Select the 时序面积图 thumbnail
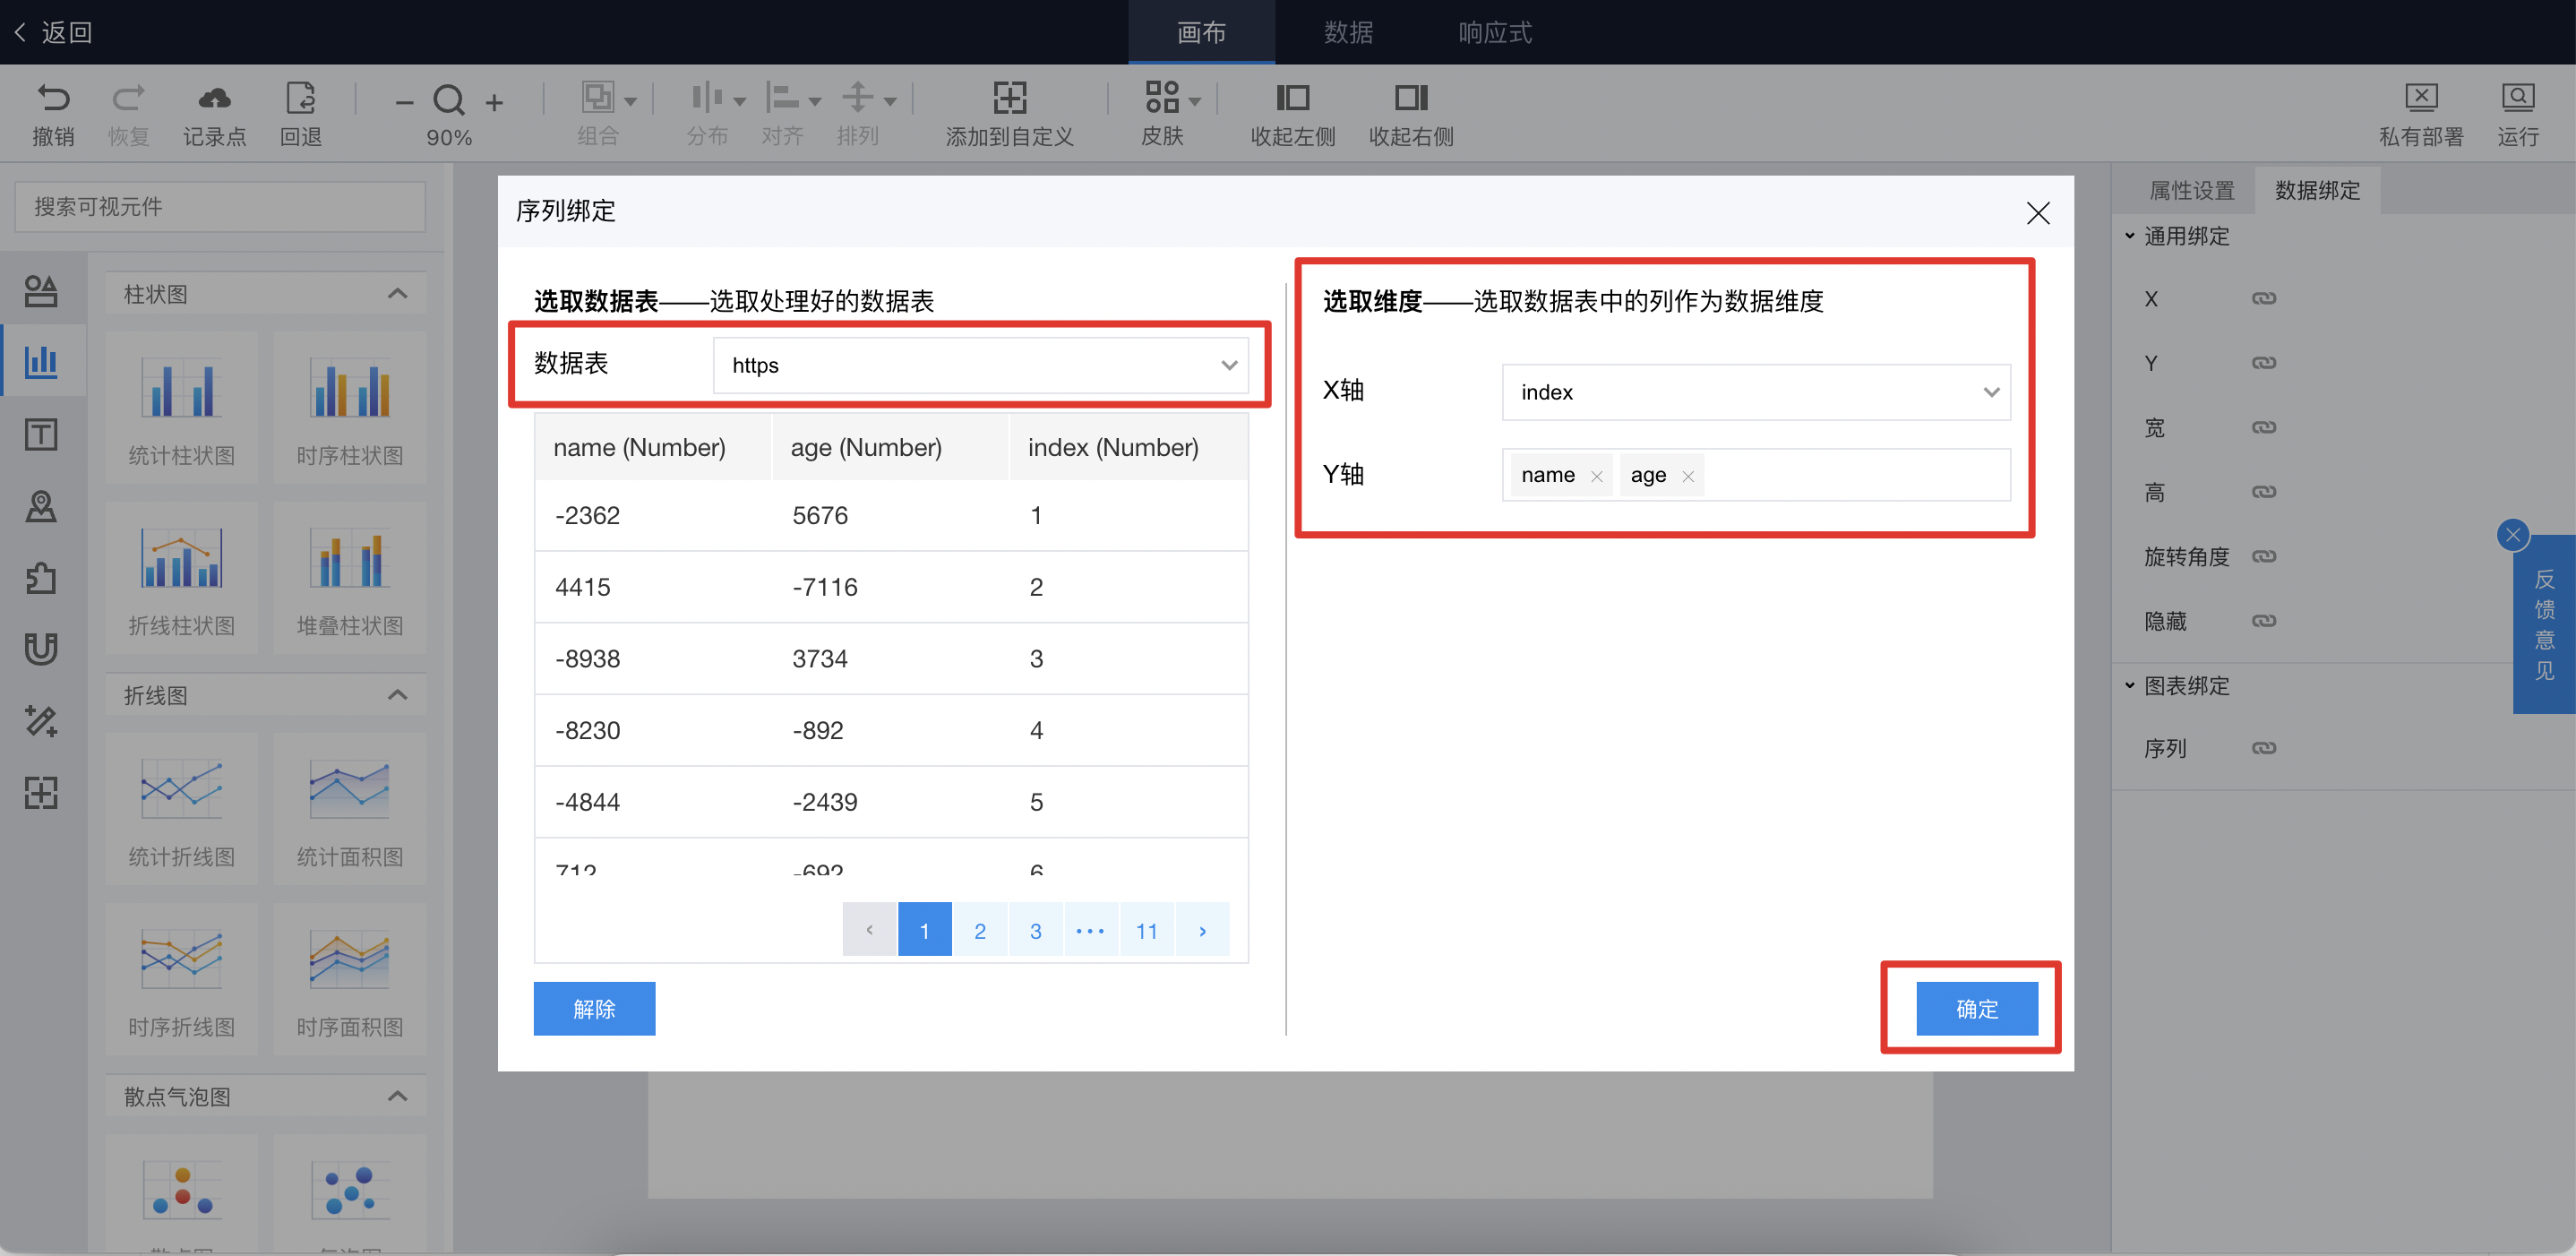Screen dimensions: 2576x1256 pyautogui.click(x=350, y=980)
